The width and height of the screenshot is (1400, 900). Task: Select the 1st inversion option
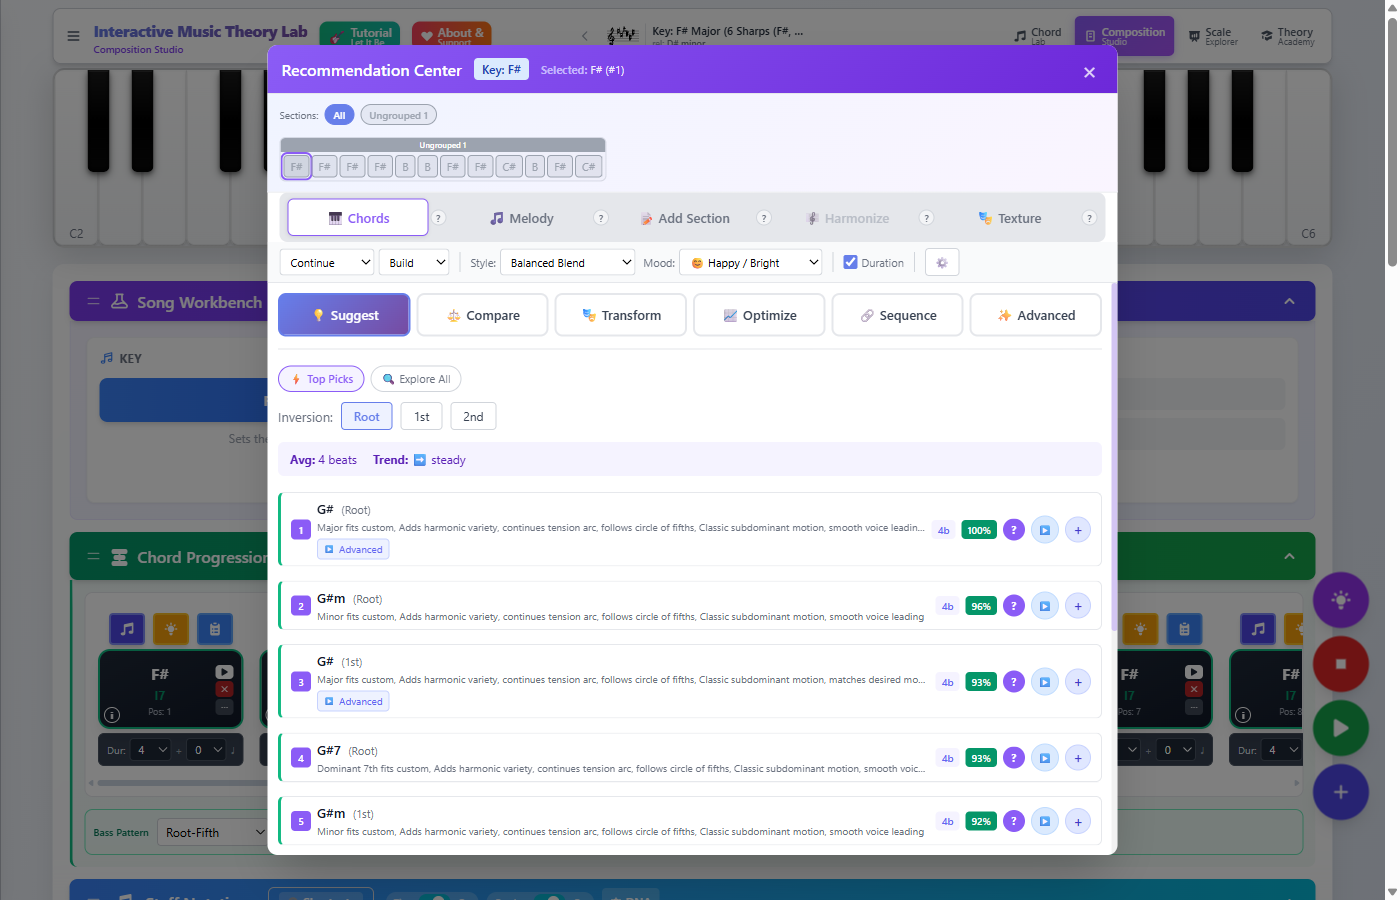421,415
